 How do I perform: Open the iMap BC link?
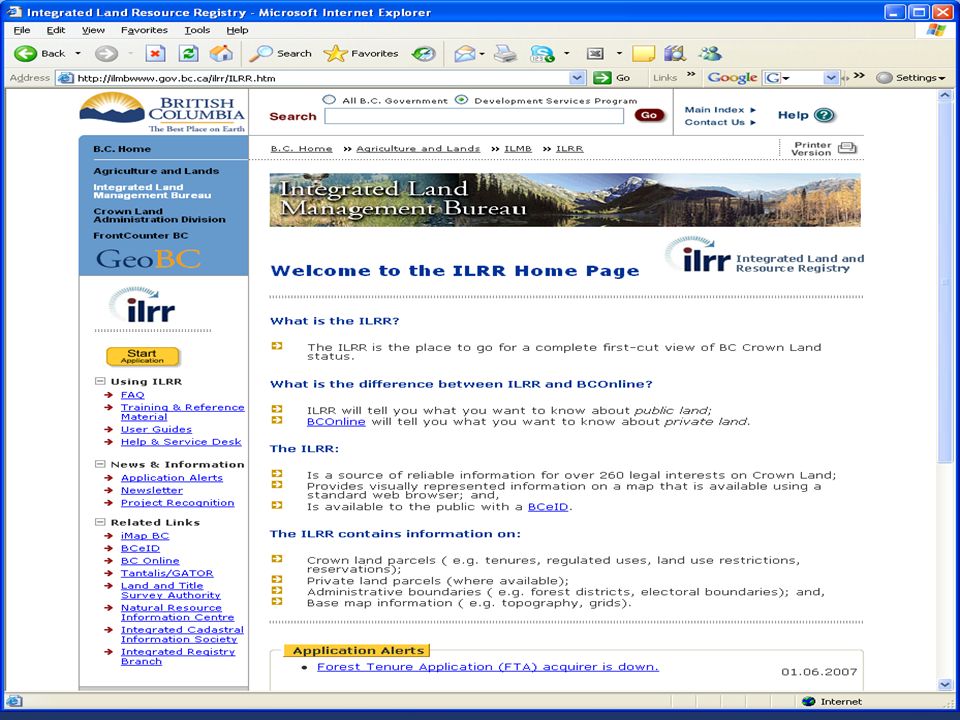(x=145, y=536)
